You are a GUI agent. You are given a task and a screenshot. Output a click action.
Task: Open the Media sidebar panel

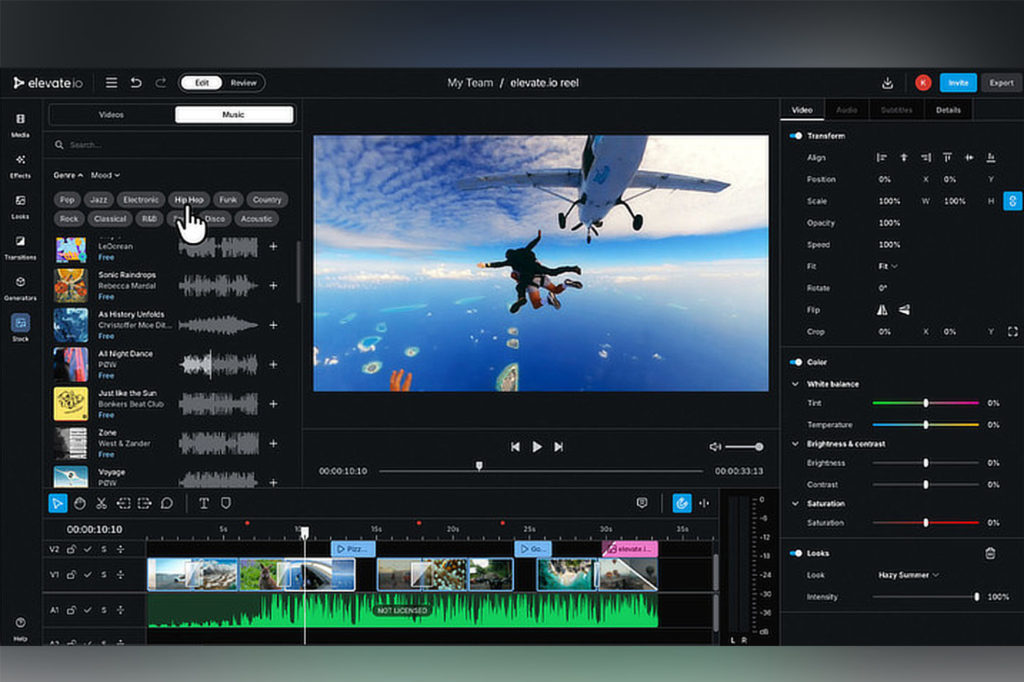pos(20,125)
